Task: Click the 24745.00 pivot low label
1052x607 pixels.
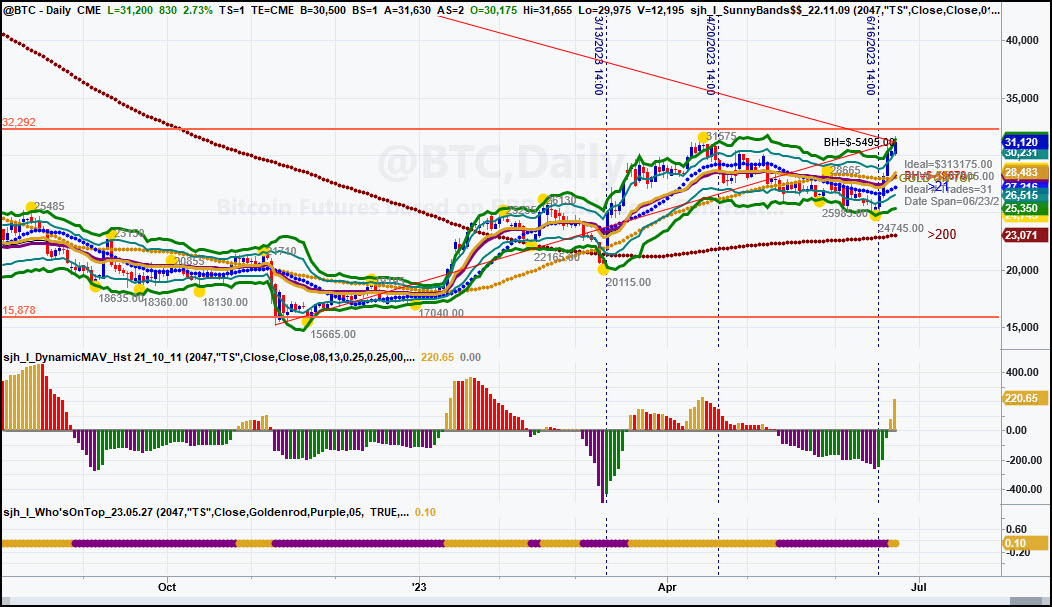Action: pos(900,228)
